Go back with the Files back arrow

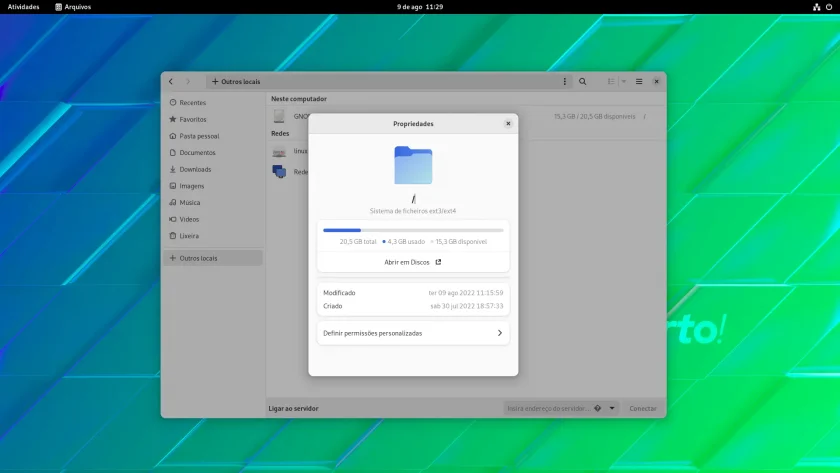pos(171,81)
